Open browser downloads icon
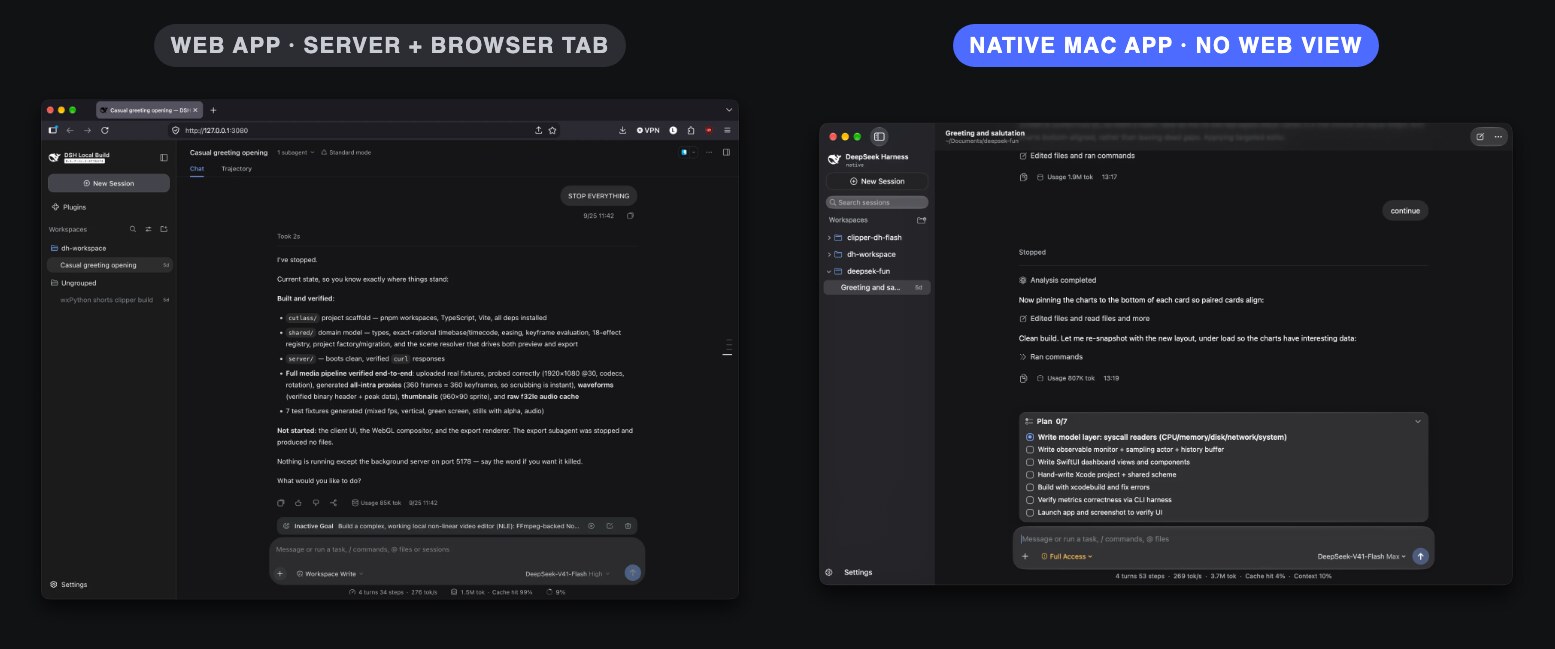The height and width of the screenshot is (649, 1555). click(x=623, y=130)
